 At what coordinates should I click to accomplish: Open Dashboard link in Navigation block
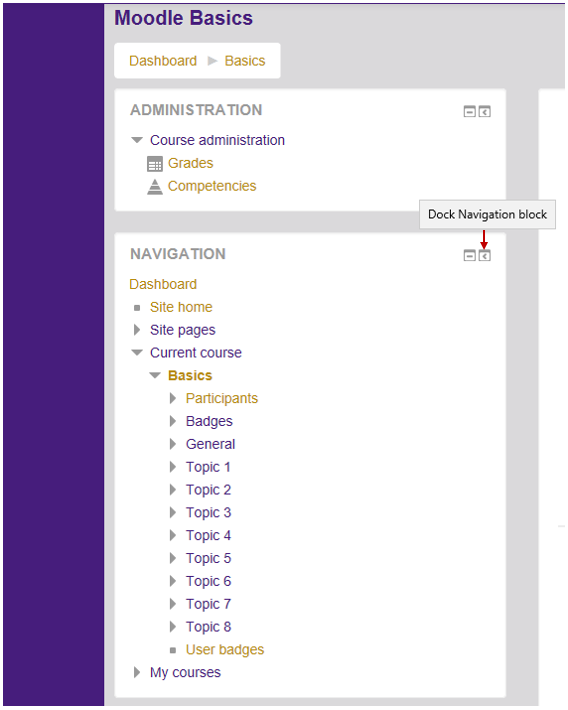point(163,284)
